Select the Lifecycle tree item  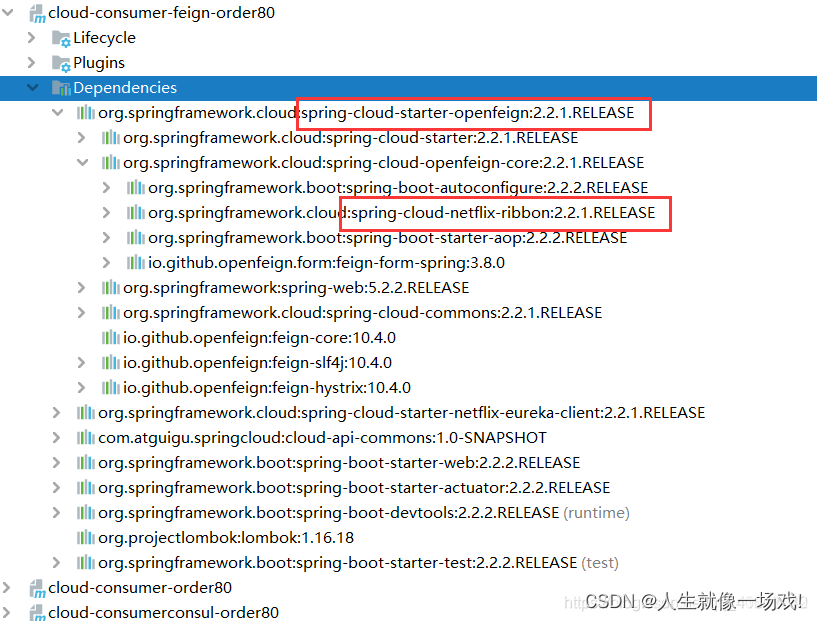point(104,38)
